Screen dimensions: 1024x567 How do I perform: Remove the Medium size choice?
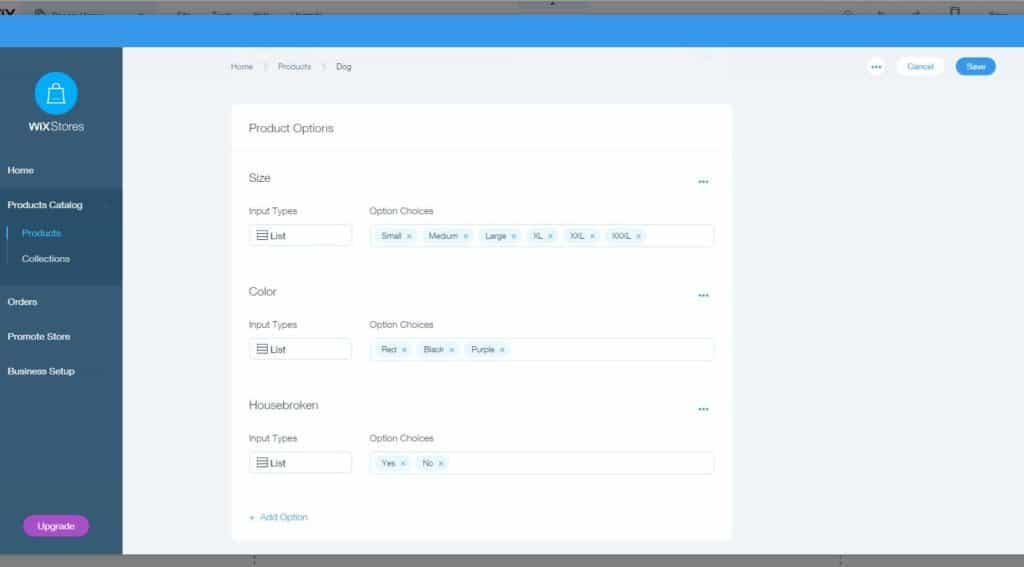[x=466, y=236]
